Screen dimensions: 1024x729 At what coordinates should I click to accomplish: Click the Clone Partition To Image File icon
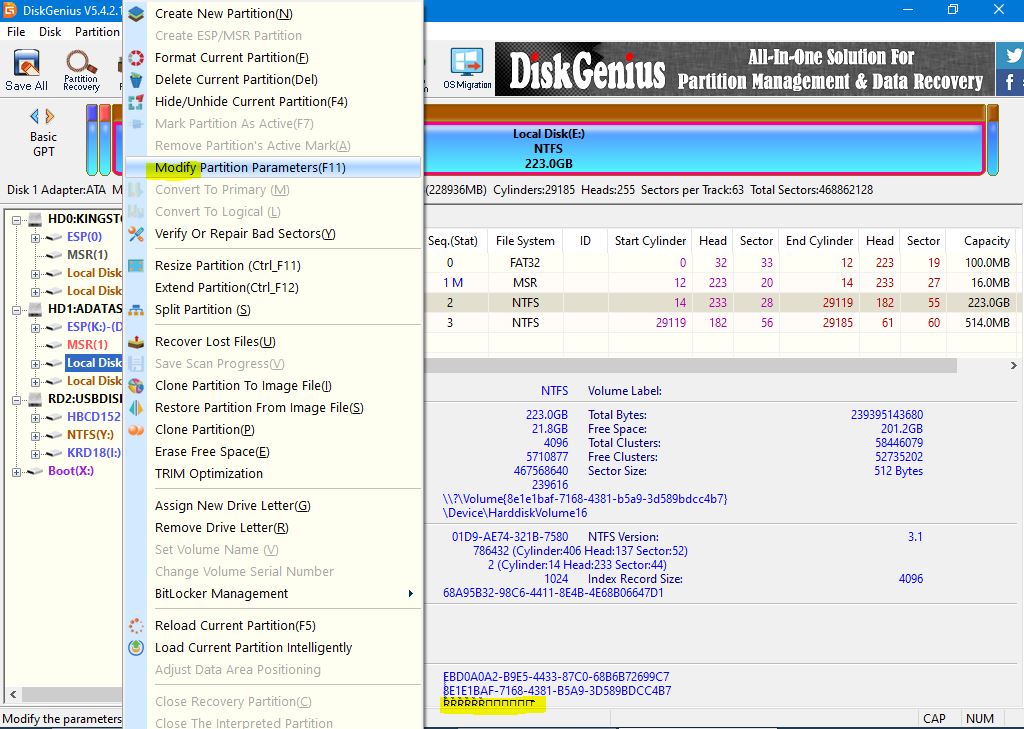(x=137, y=386)
